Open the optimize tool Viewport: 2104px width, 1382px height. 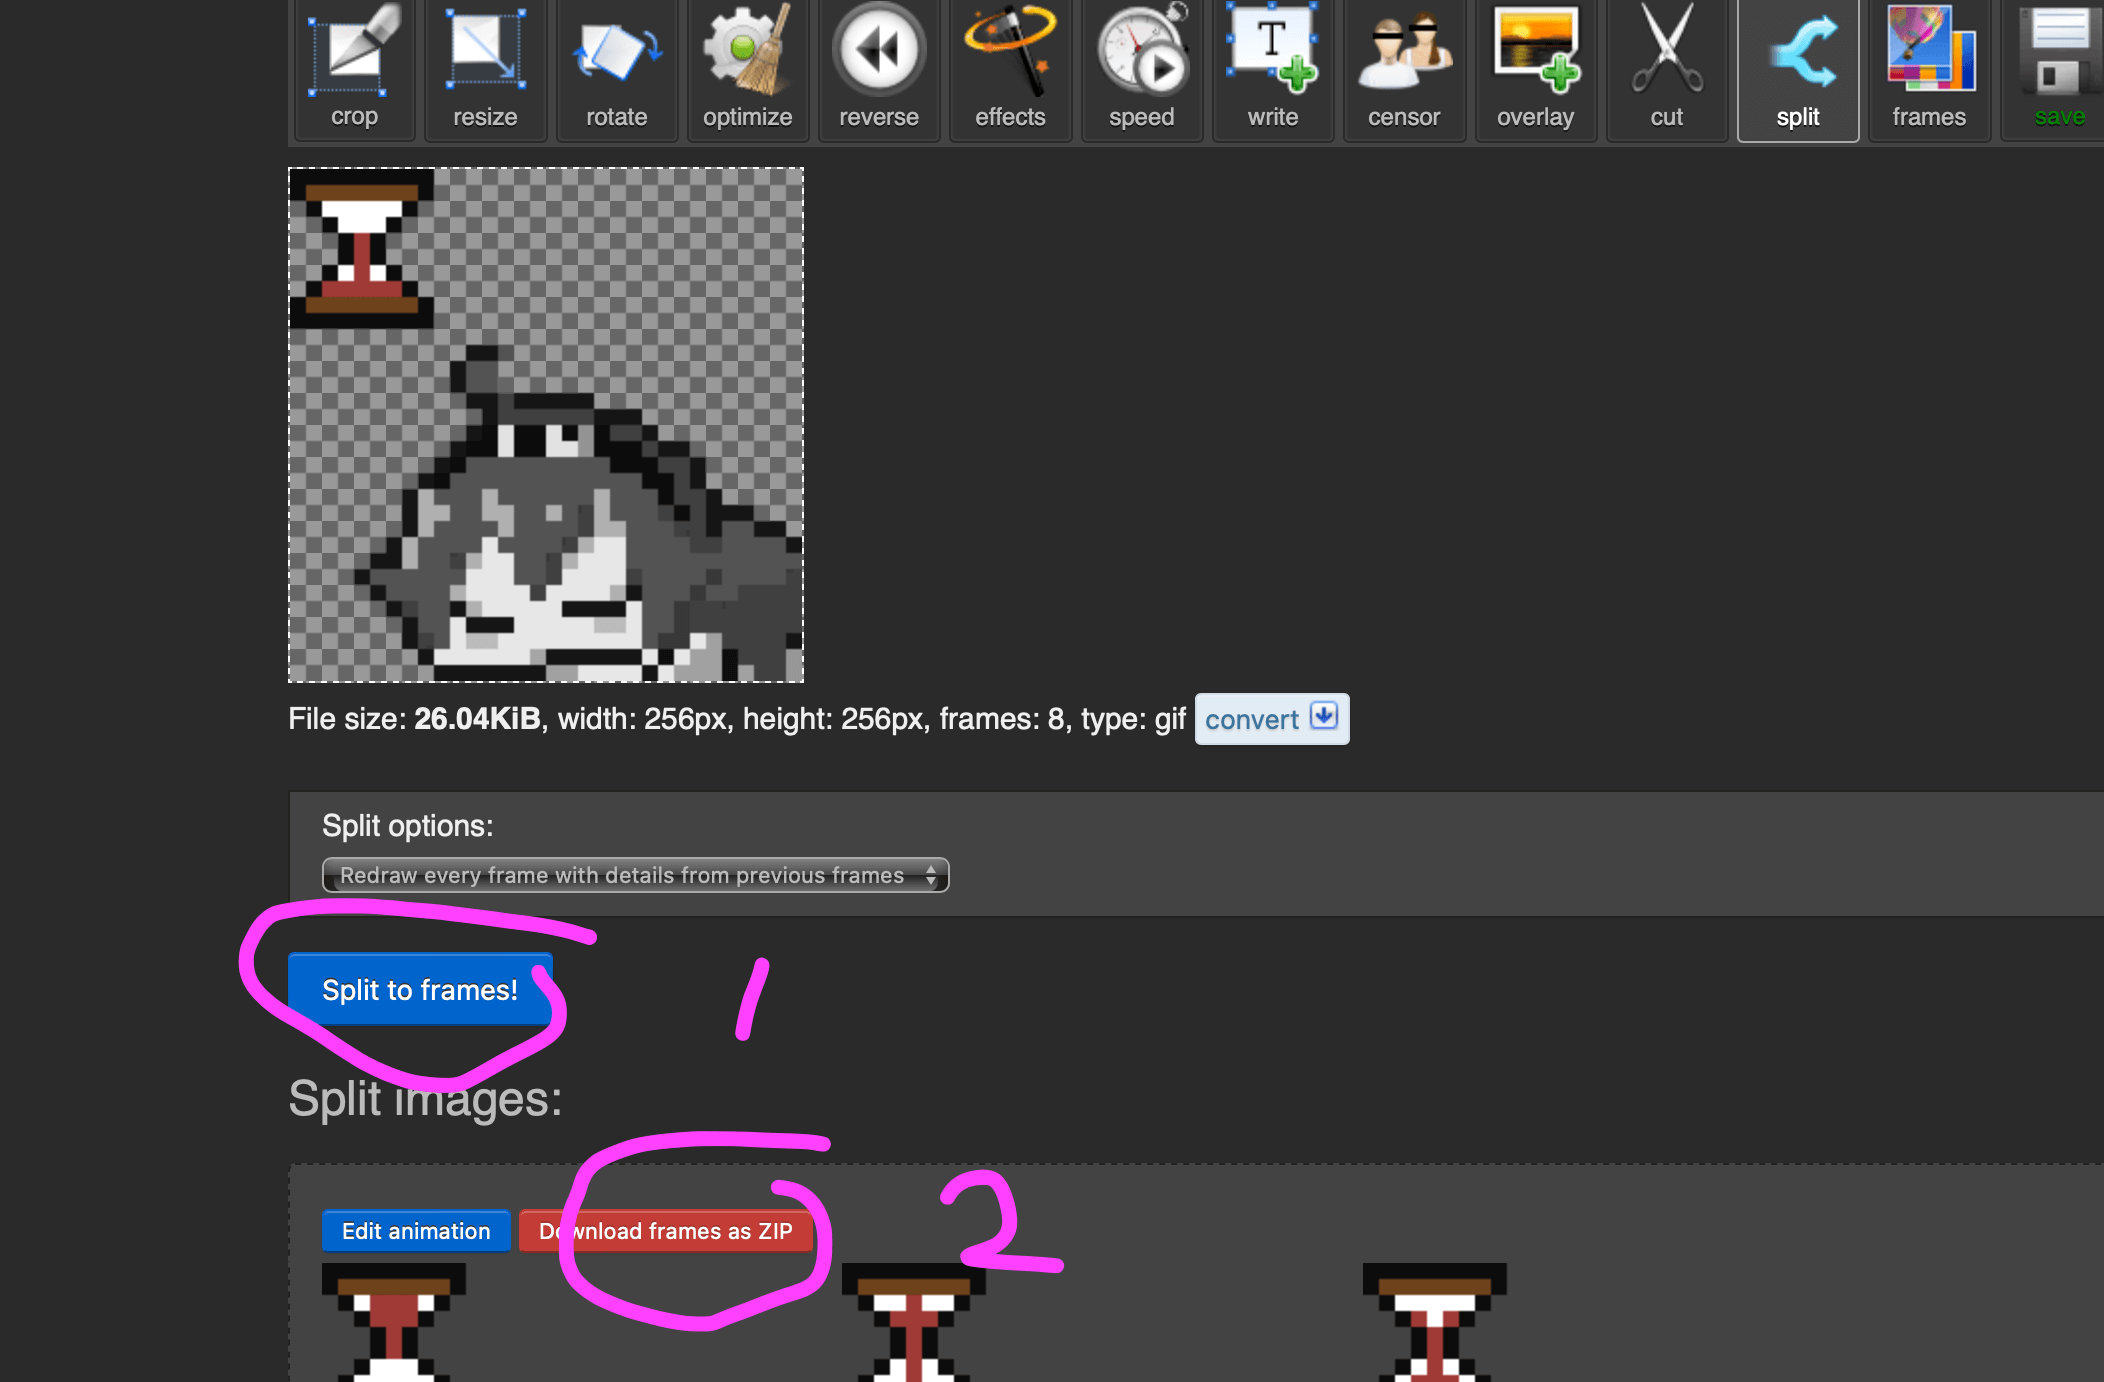[x=747, y=70]
